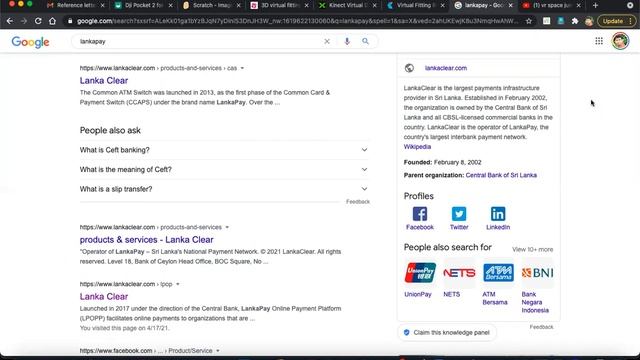Open the LinkedIn profile icon

pos(498,214)
